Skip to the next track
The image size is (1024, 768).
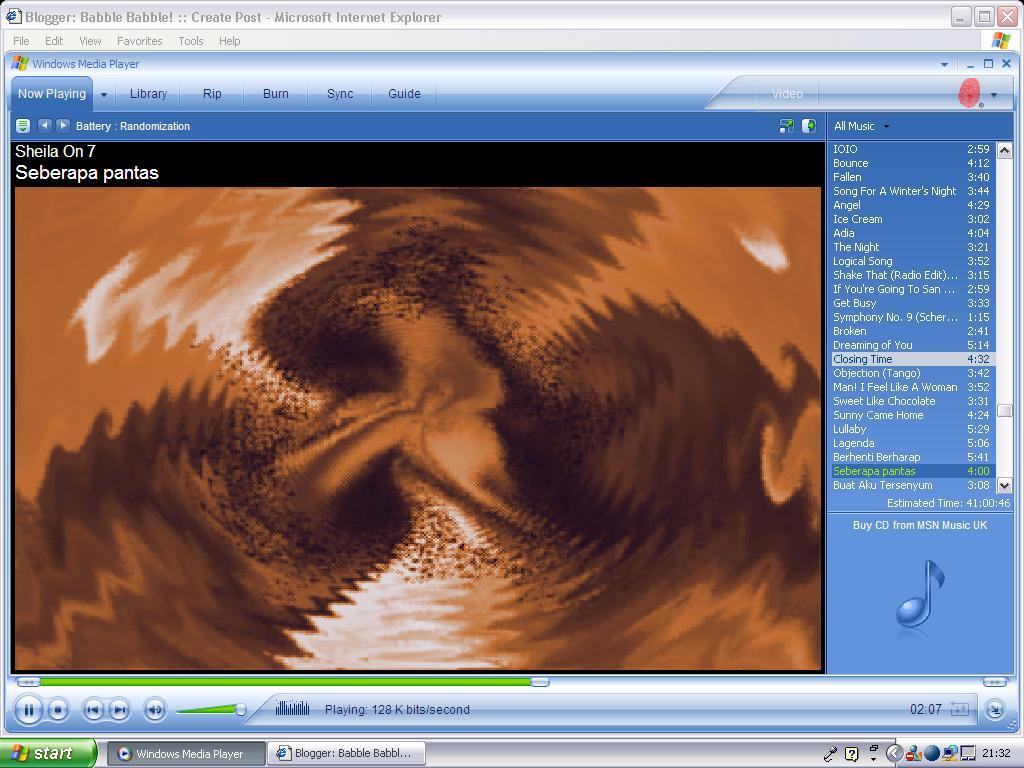click(118, 710)
